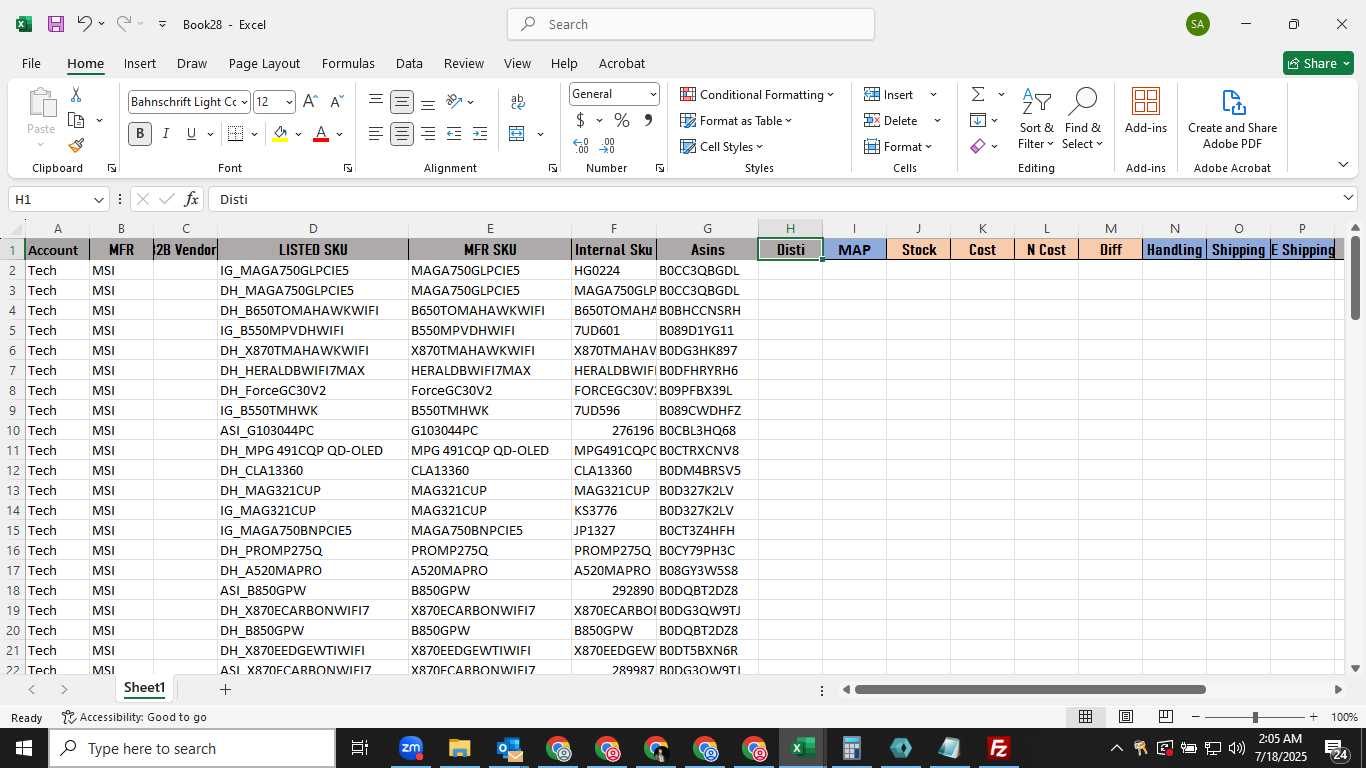This screenshot has height=768, width=1366.
Task: Click Decrease Font Size icon
Action: coord(336,102)
